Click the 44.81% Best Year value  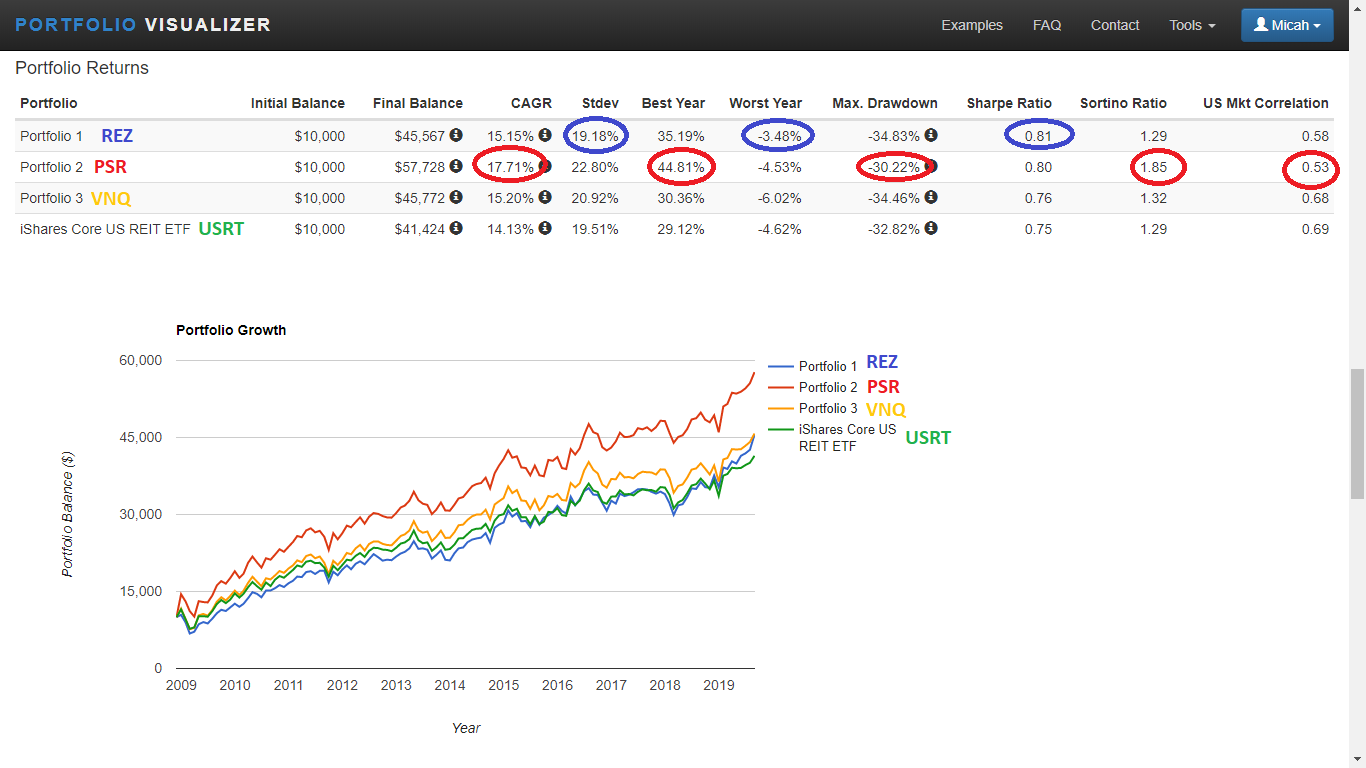(x=681, y=167)
